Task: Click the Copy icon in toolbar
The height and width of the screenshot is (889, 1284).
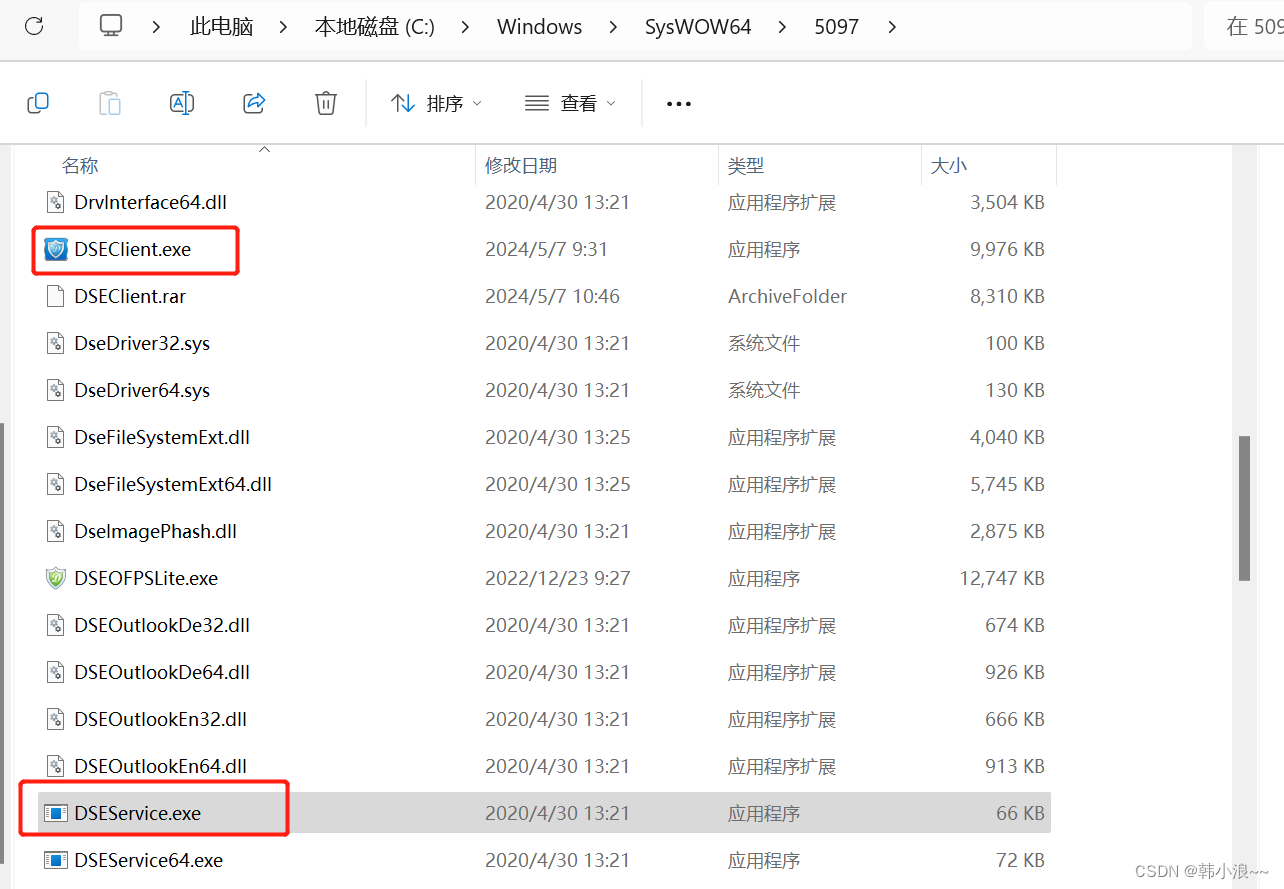Action: (38, 103)
